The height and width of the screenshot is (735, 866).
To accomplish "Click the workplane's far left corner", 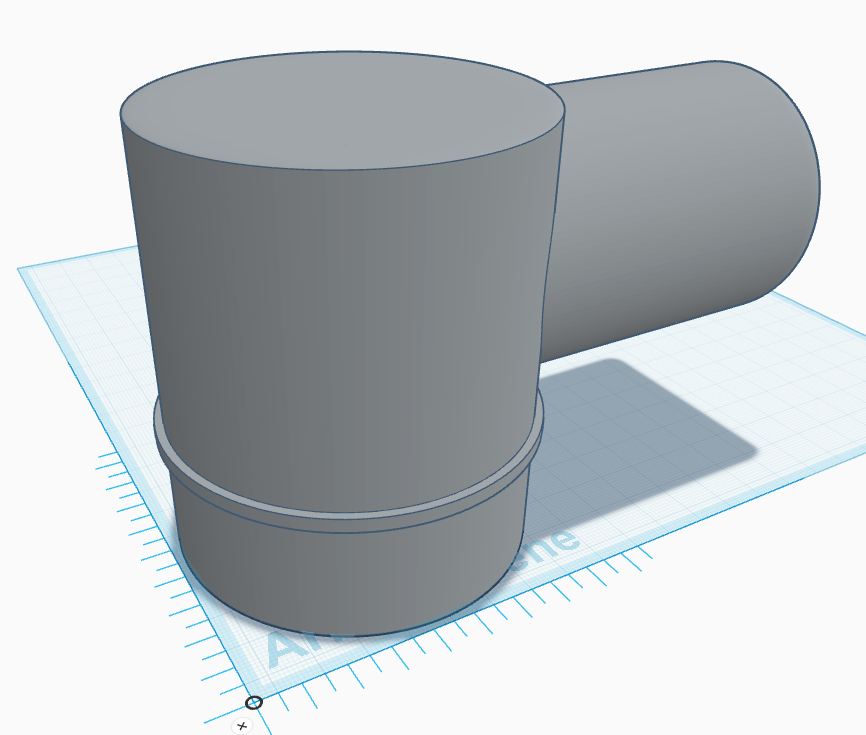I will 24,270.
